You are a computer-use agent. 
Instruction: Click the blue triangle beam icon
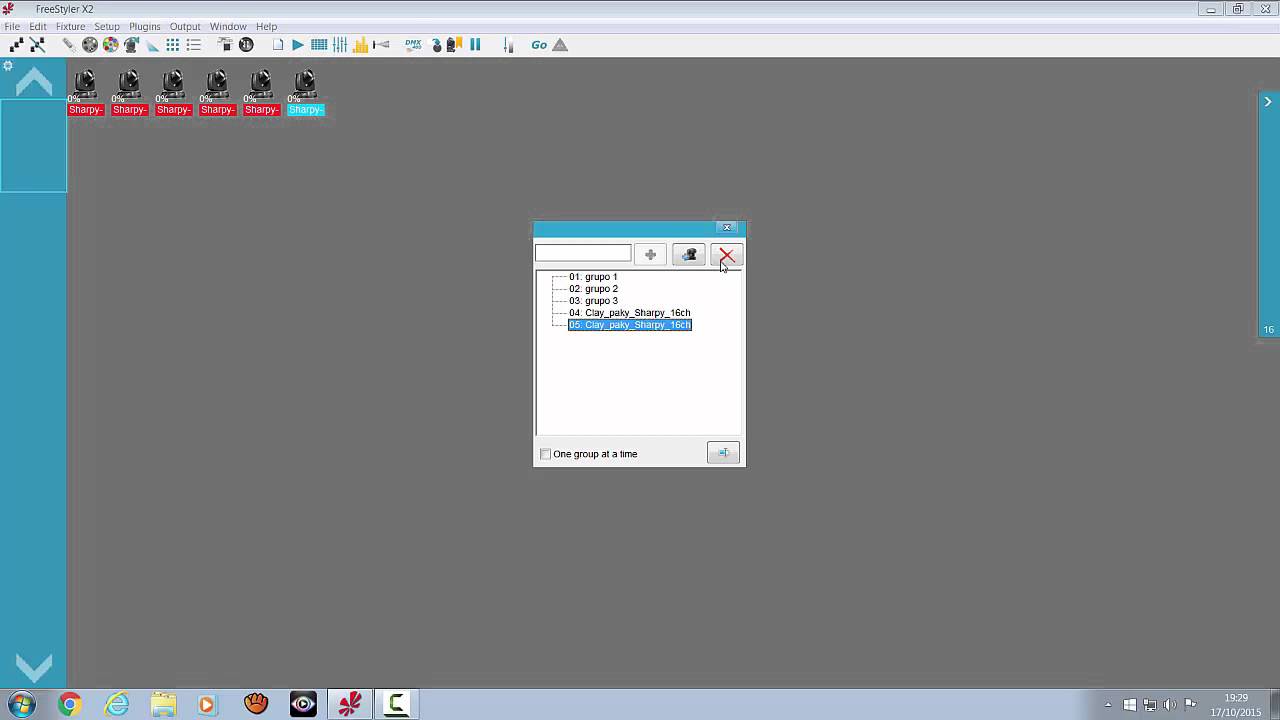(x=152, y=45)
